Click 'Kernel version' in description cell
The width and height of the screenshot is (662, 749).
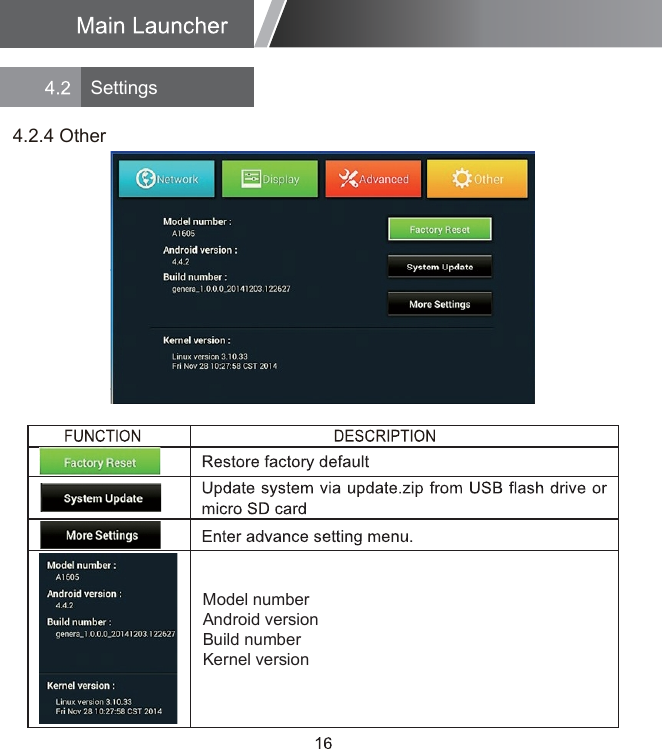[256, 659]
